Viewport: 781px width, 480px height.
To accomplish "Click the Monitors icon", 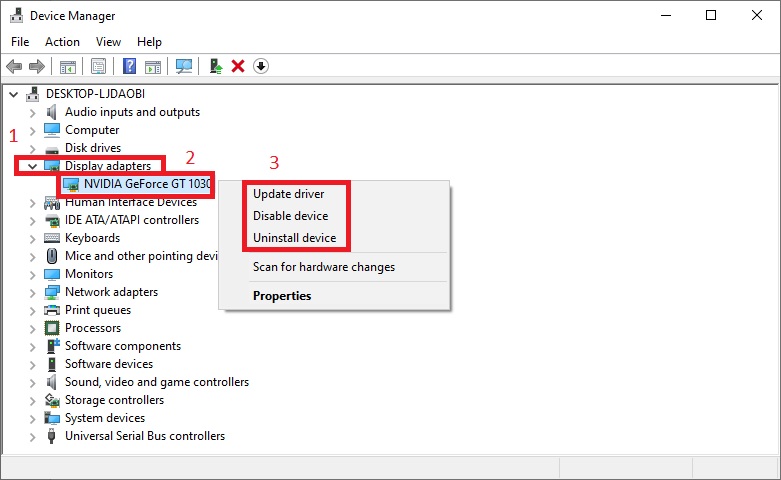I will click(x=52, y=274).
